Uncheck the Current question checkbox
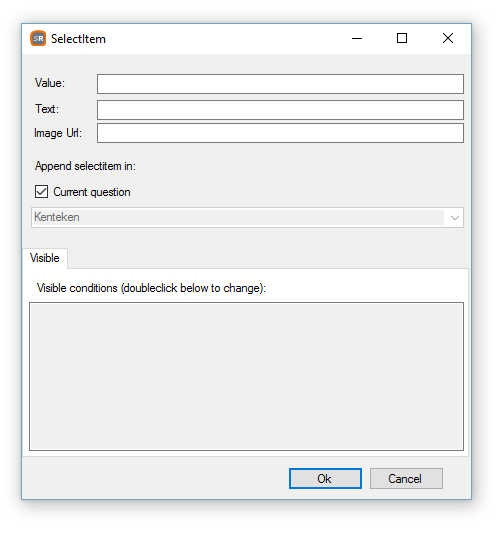The width and height of the screenshot is (504, 533). pyautogui.click(x=41, y=192)
